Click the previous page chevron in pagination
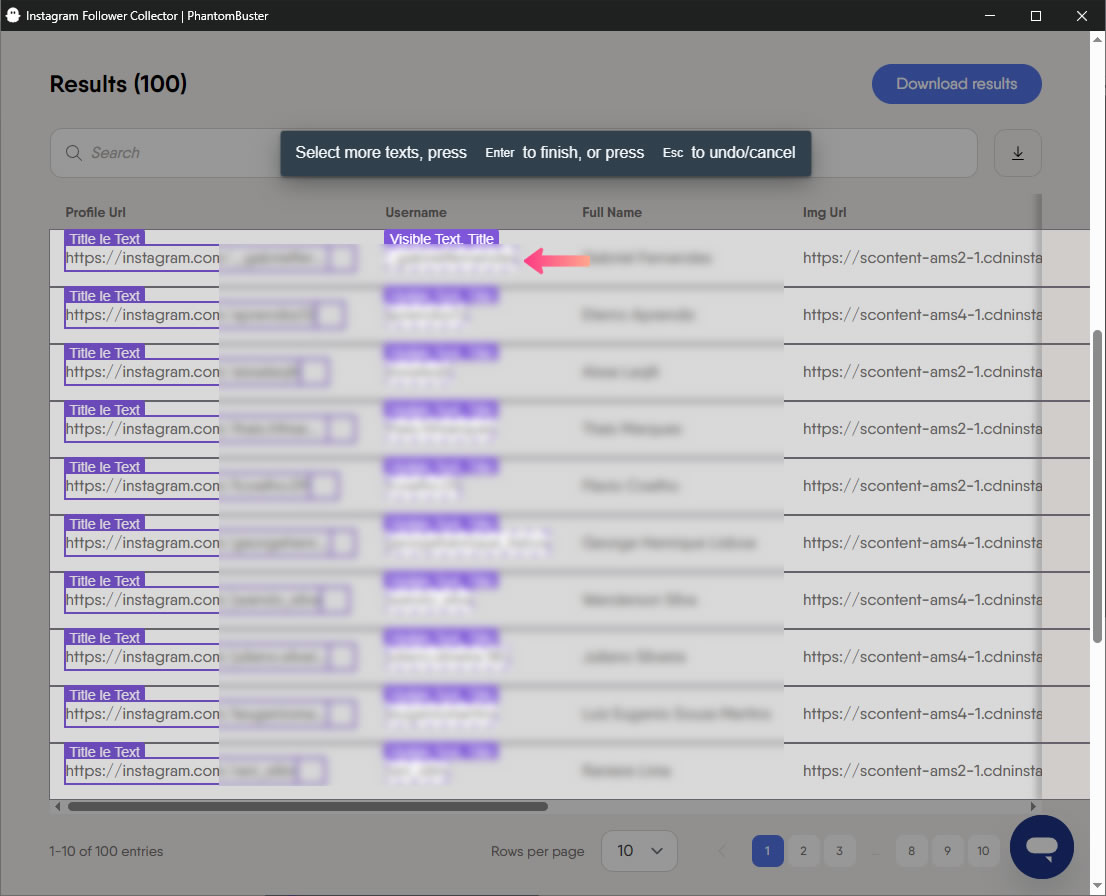This screenshot has height=896, width=1106. pos(722,851)
